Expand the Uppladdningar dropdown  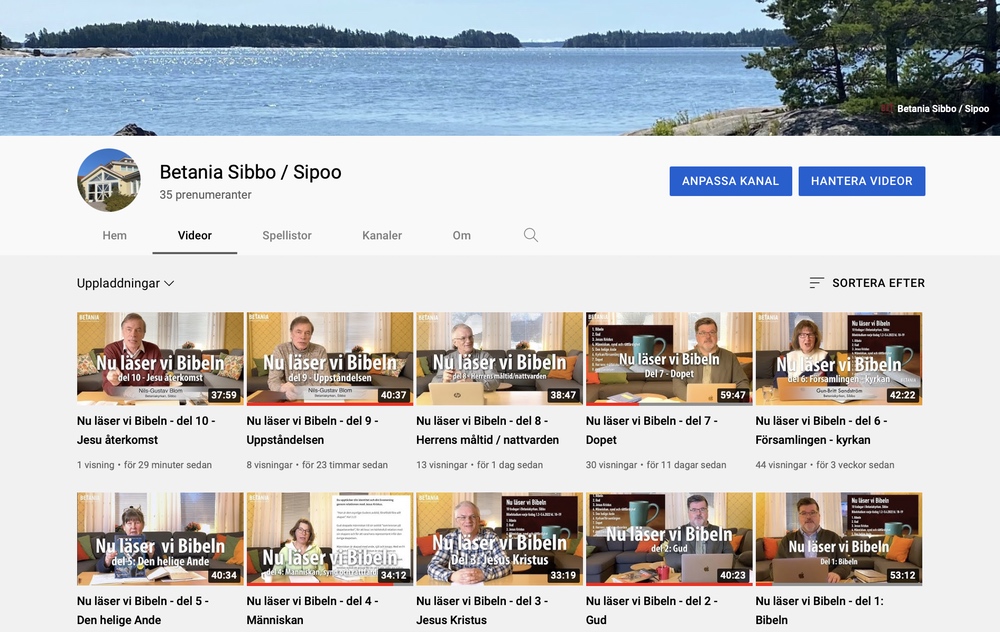tap(126, 283)
